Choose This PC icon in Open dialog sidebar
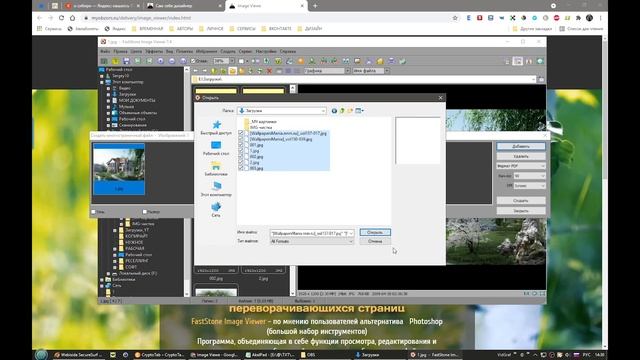The image size is (640, 360). coord(216,187)
